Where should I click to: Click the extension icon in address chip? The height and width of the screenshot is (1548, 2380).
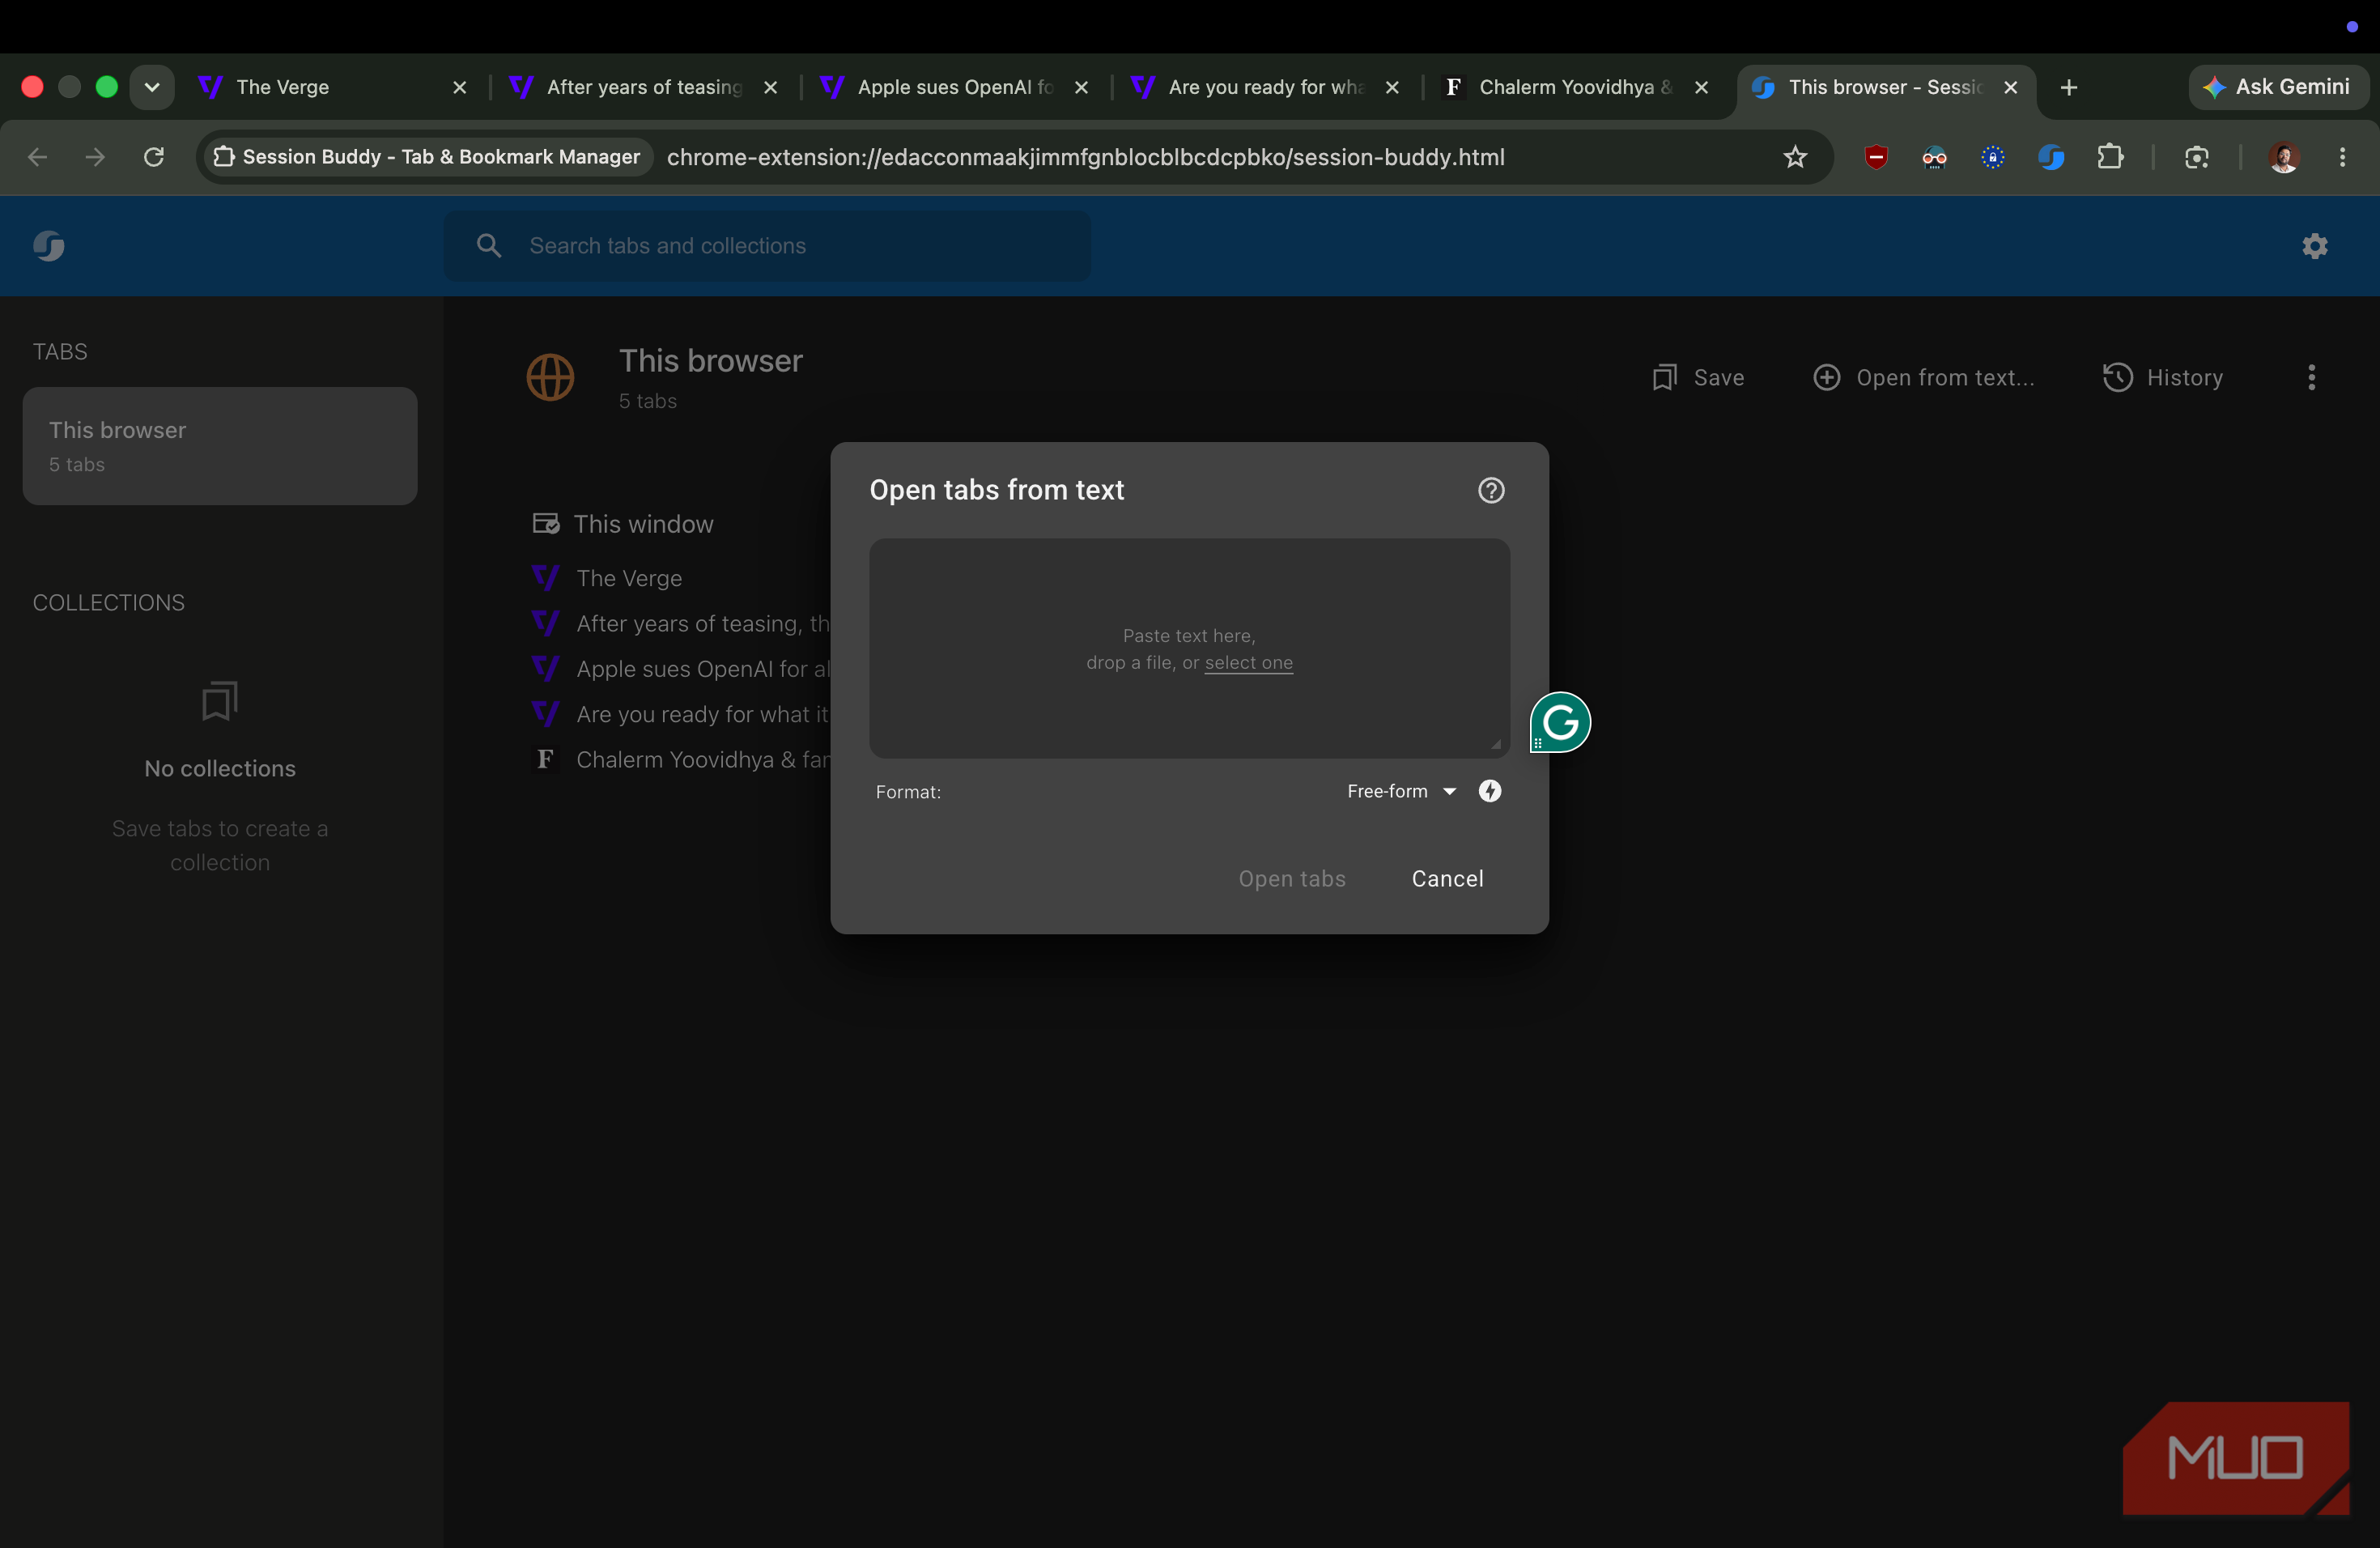224,157
